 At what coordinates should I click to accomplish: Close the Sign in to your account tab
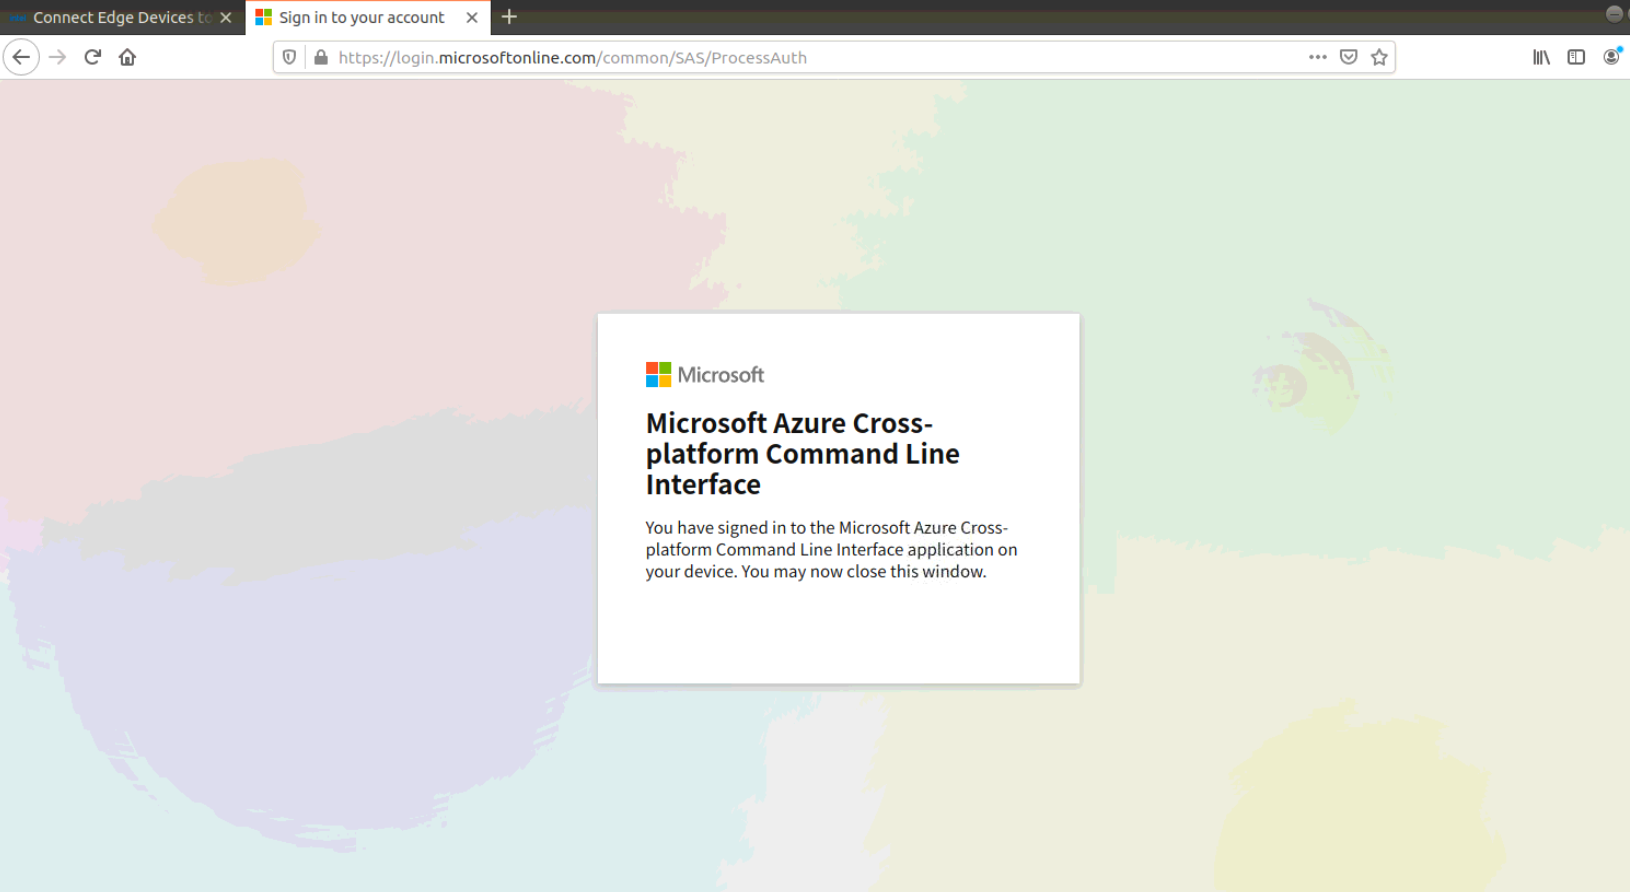click(x=472, y=17)
